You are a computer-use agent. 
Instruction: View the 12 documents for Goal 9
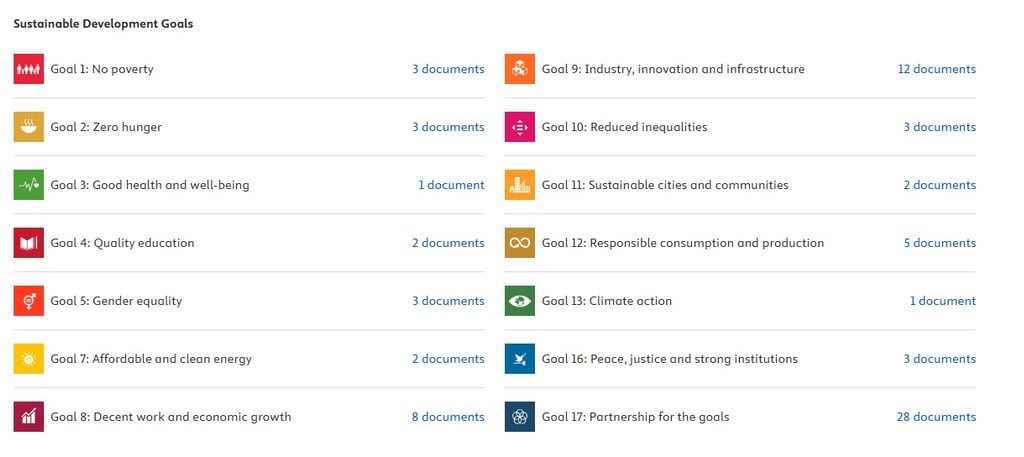point(937,69)
